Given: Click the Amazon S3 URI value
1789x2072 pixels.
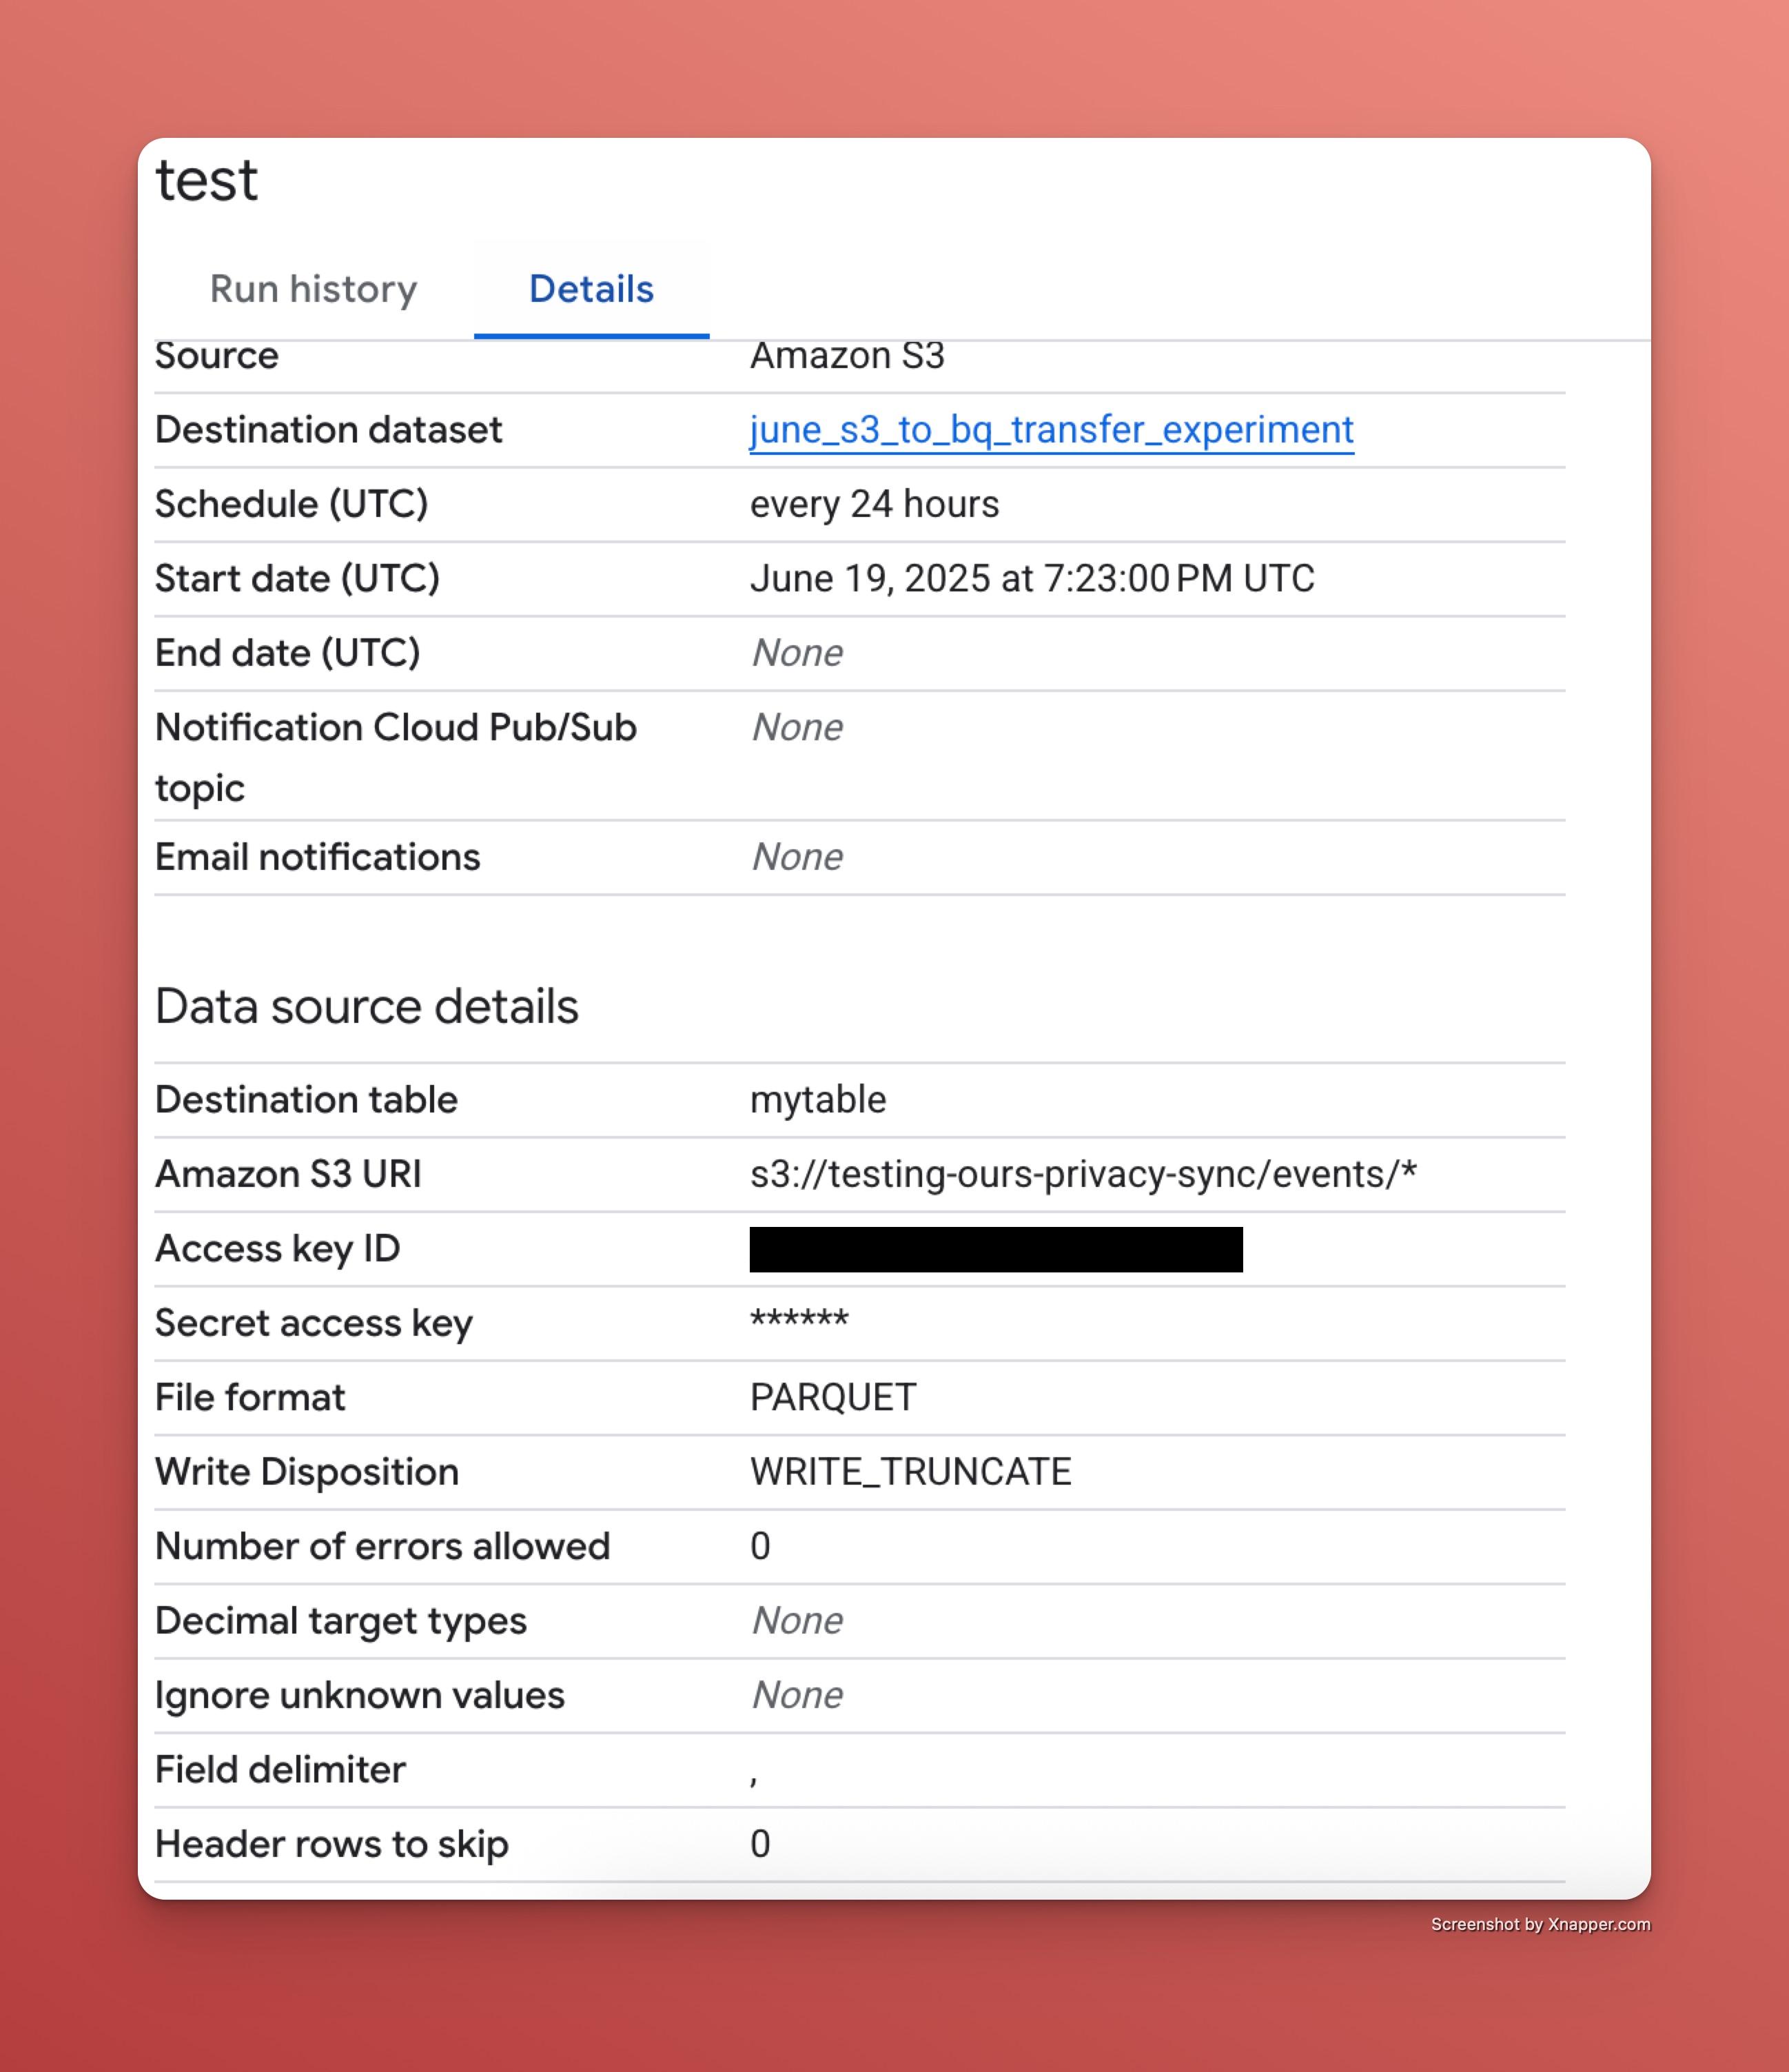Looking at the screenshot, I should pos(1083,1174).
